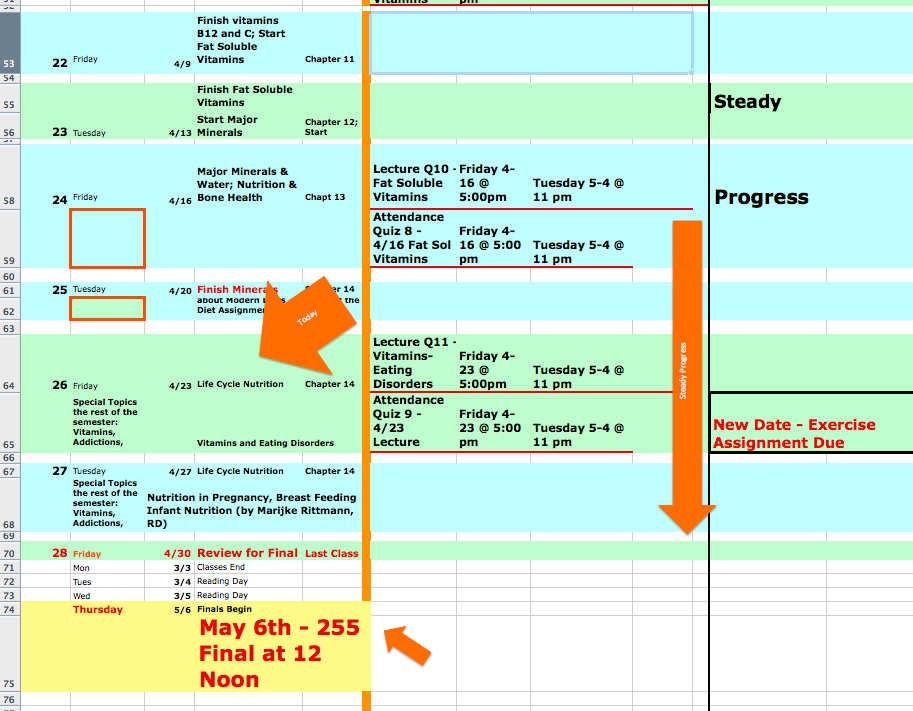The height and width of the screenshot is (711, 913).
Task: Select "New Date - Exercise Assignment Due" cell
Action: click(x=794, y=433)
